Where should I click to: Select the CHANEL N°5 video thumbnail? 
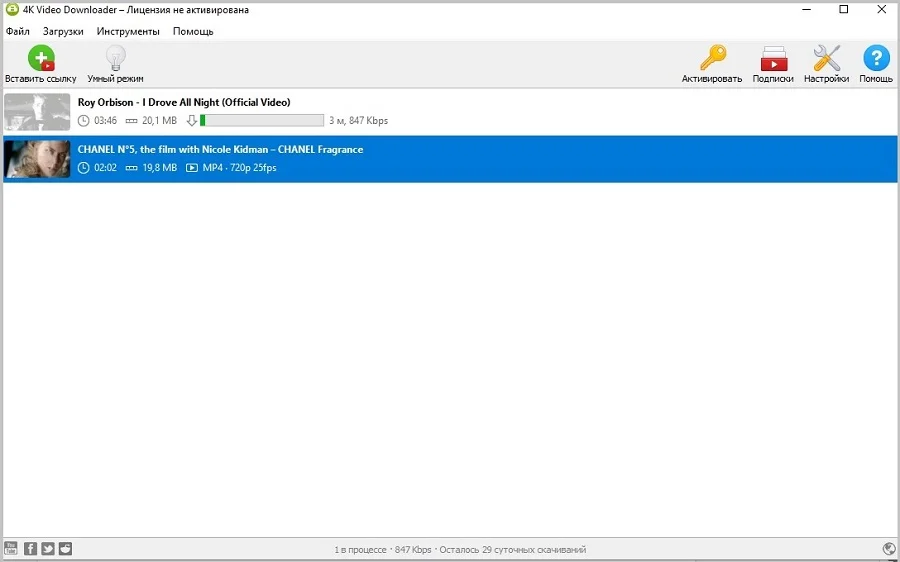pyautogui.click(x=37, y=159)
